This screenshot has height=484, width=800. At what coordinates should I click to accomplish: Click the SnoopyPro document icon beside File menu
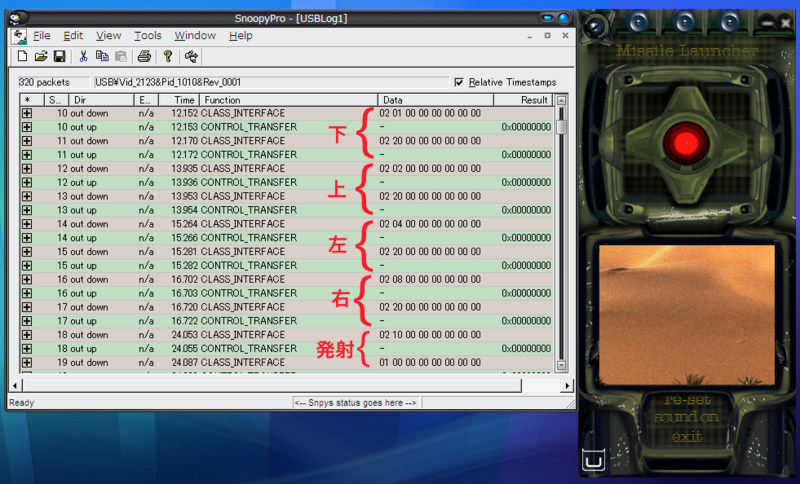point(19,36)
